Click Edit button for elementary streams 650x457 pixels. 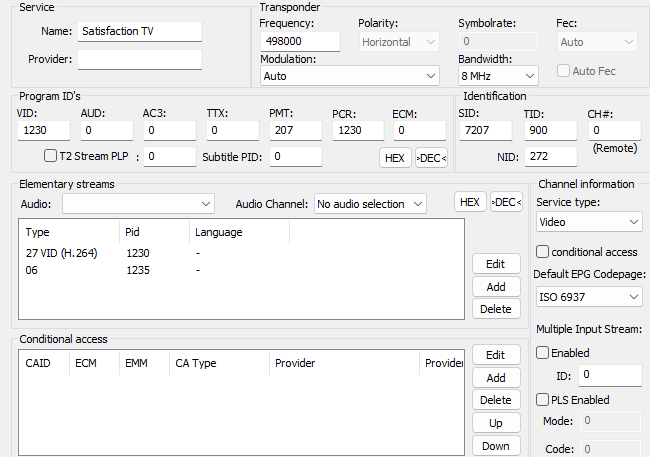496,264
